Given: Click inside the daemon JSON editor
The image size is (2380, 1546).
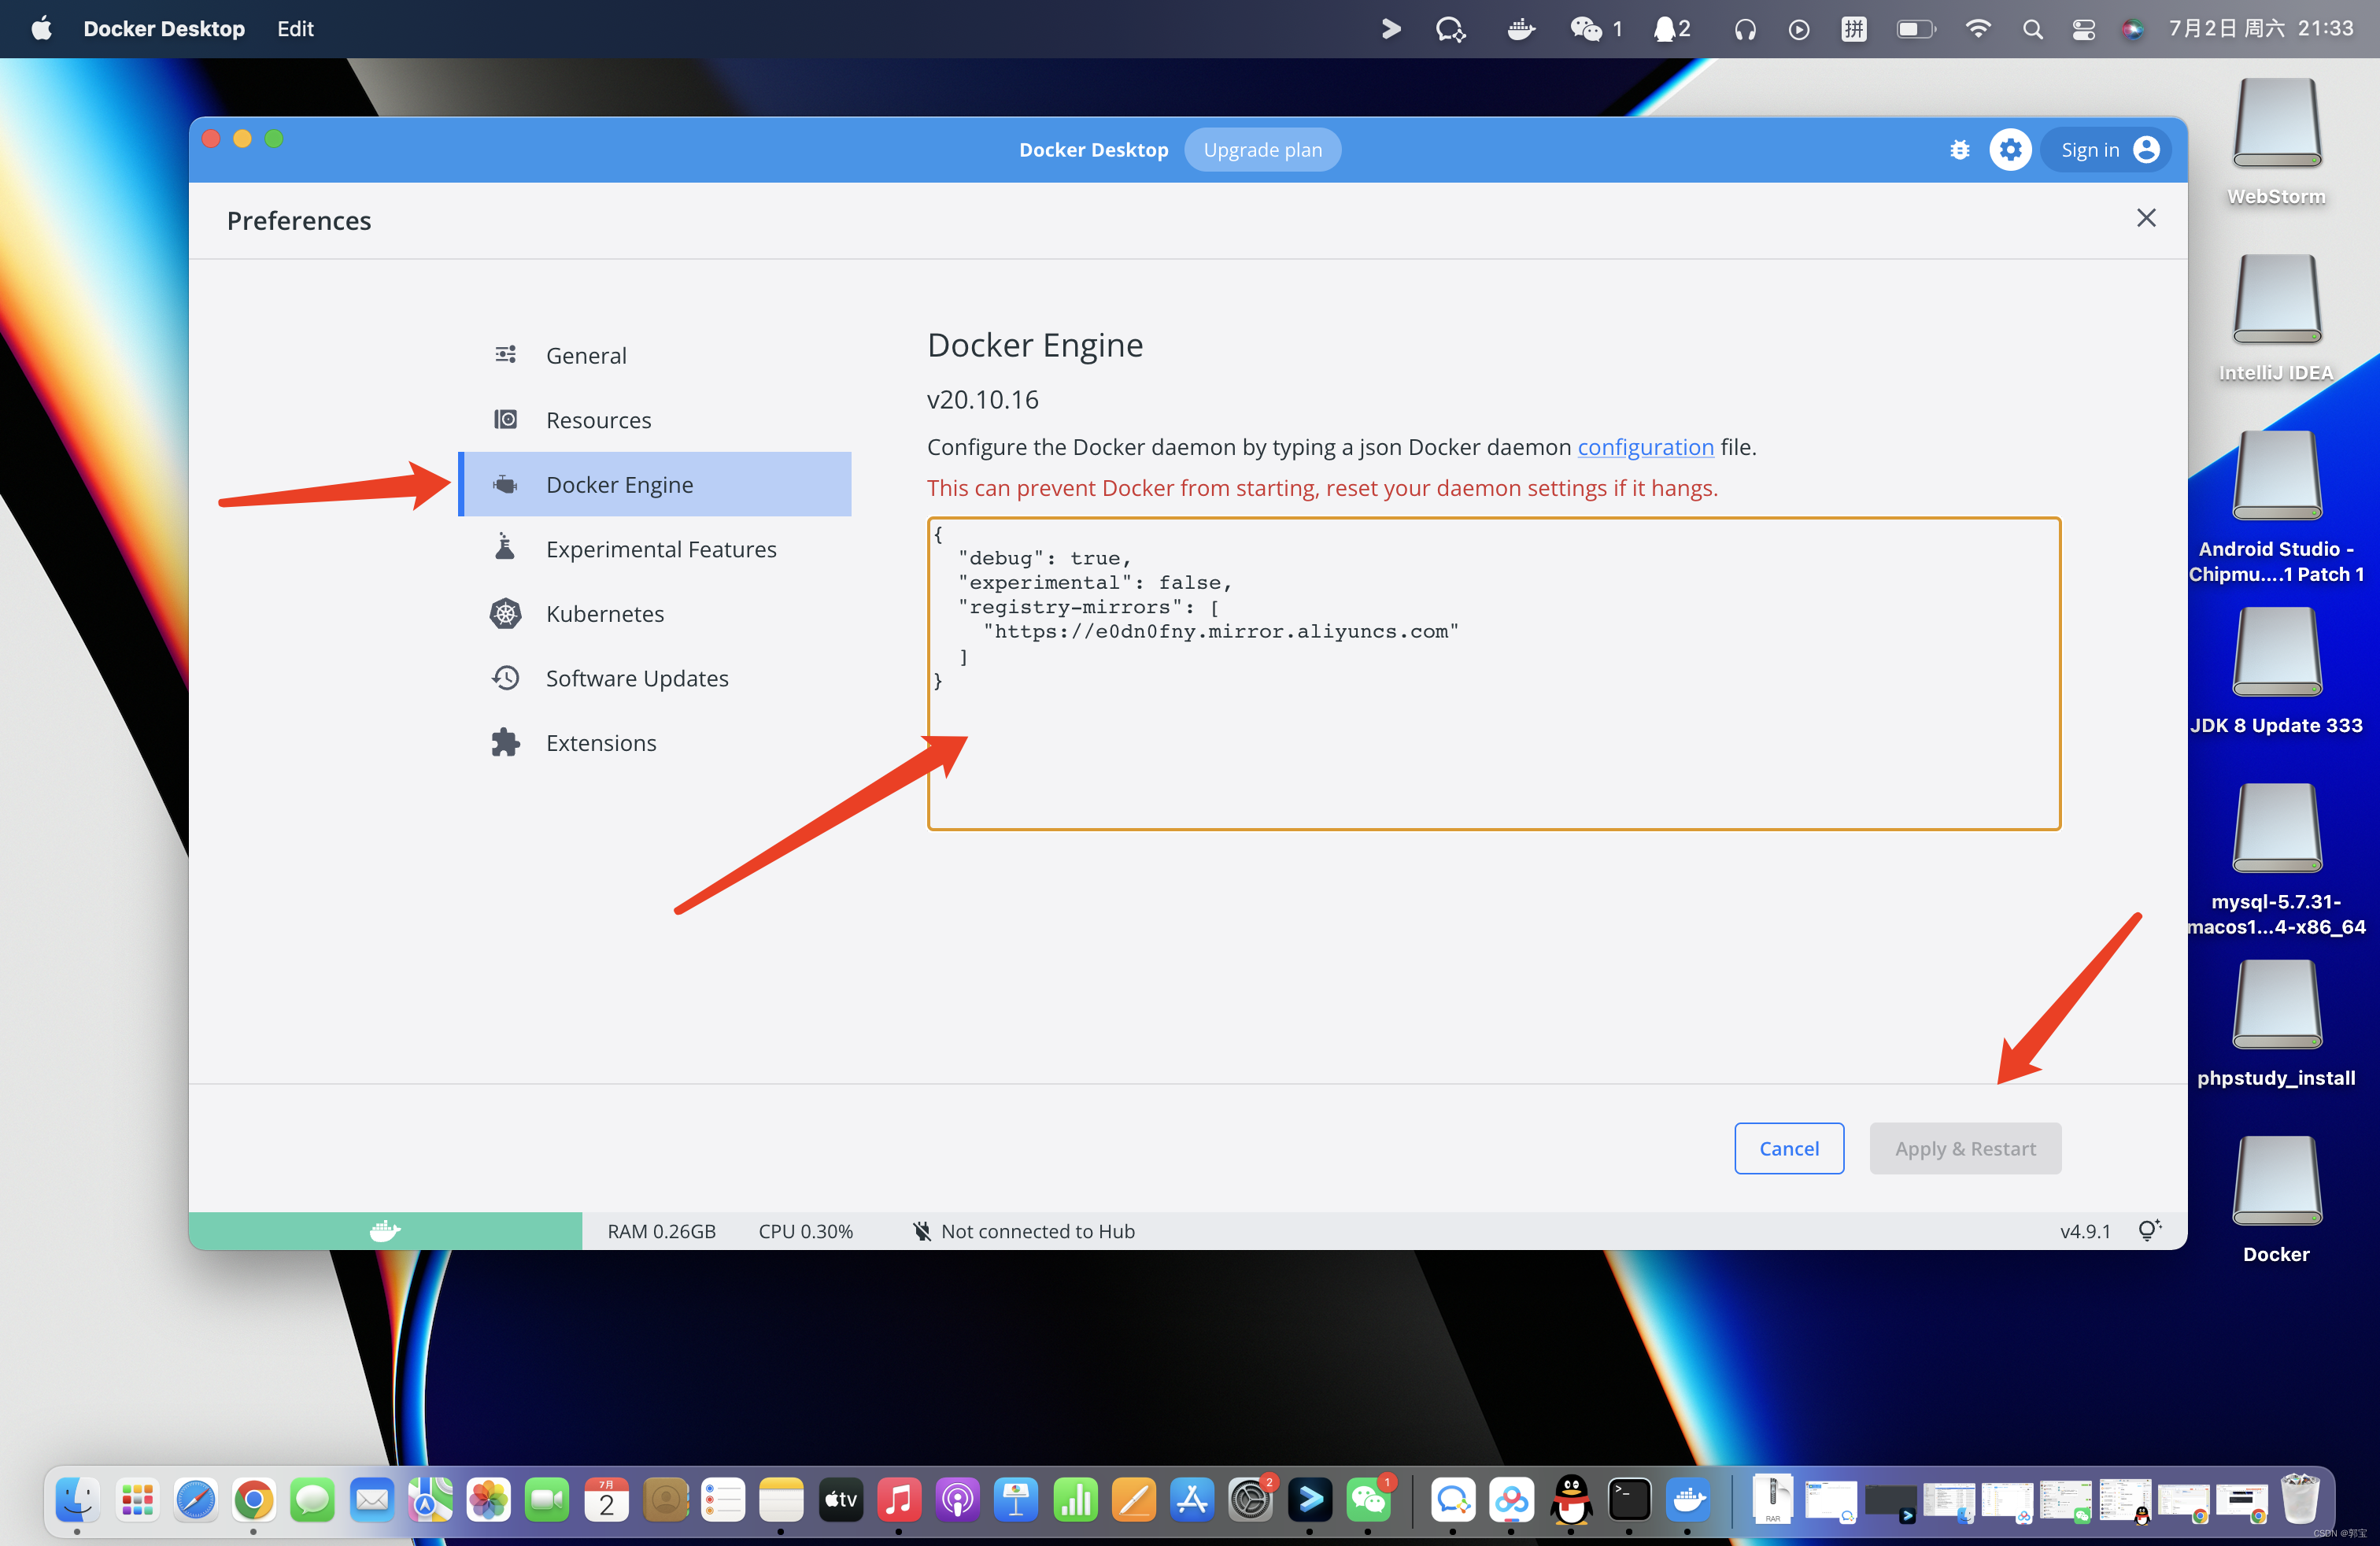Looking at the screenshot, I should [x=1494, y=673].
